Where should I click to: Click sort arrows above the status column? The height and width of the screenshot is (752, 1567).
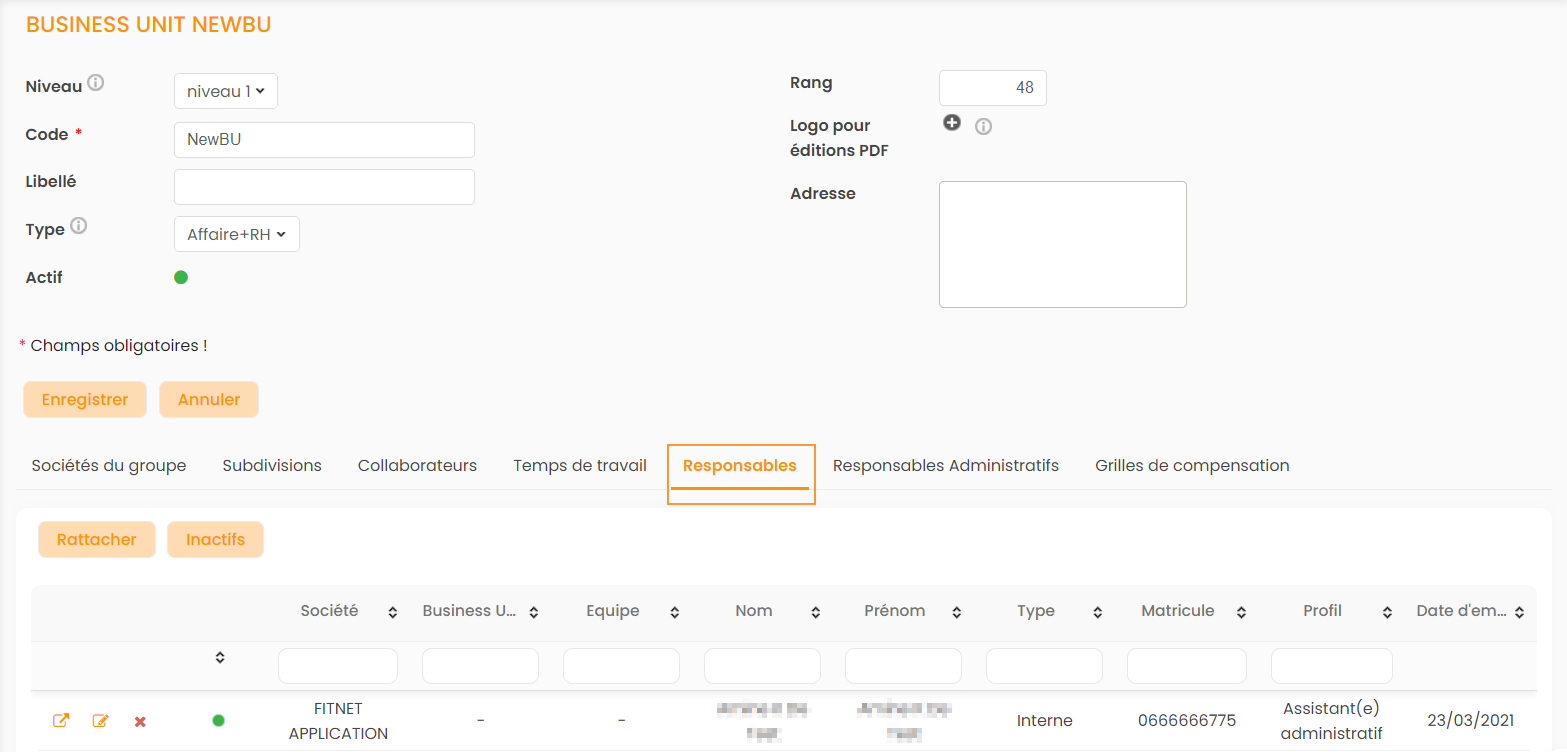click(x=220, y=657)
